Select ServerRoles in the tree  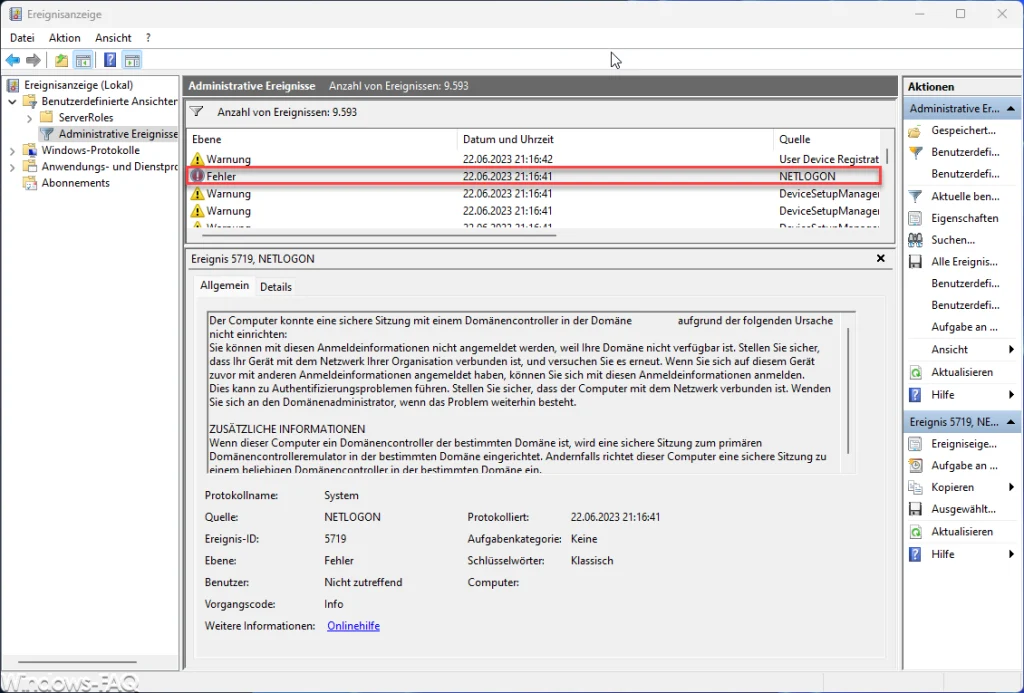click(x=86, y=118)
